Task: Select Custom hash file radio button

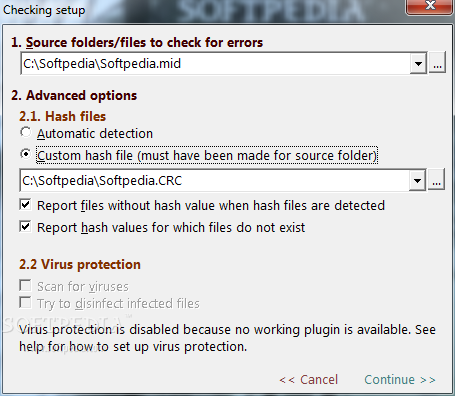Action: (26, 154)
